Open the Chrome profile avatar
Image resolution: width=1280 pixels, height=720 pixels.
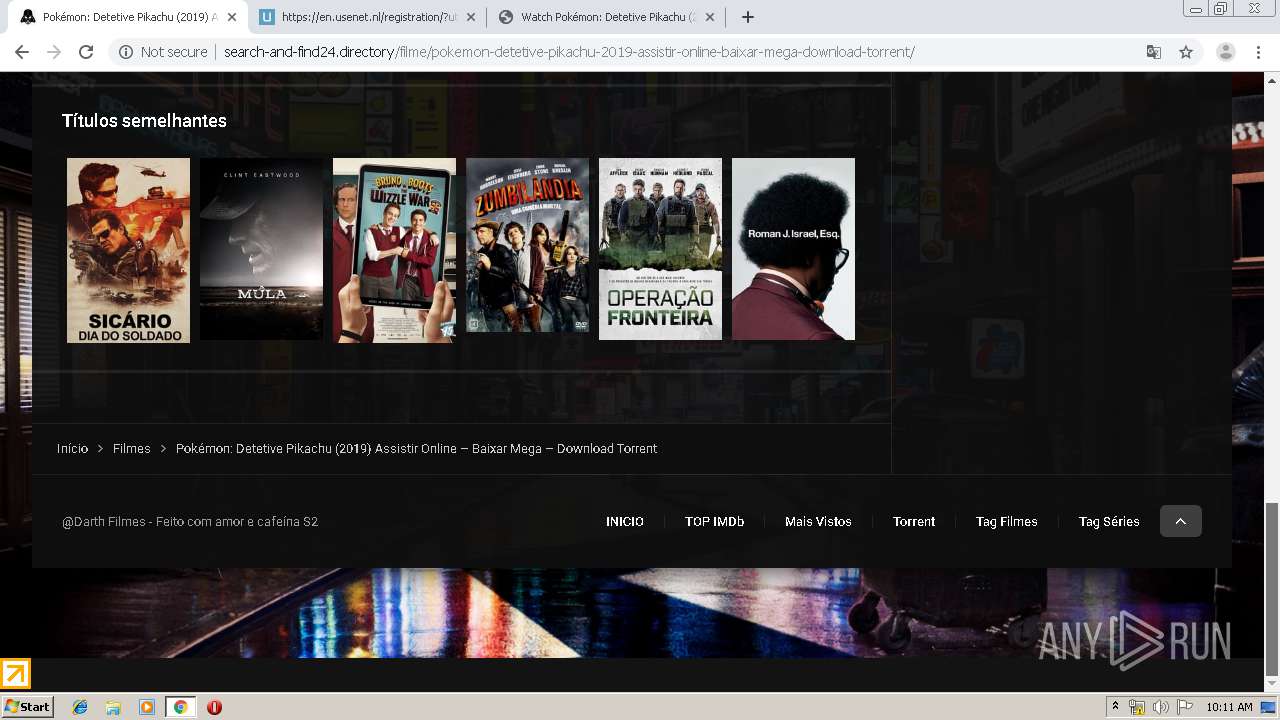[x=1225, y=52]
